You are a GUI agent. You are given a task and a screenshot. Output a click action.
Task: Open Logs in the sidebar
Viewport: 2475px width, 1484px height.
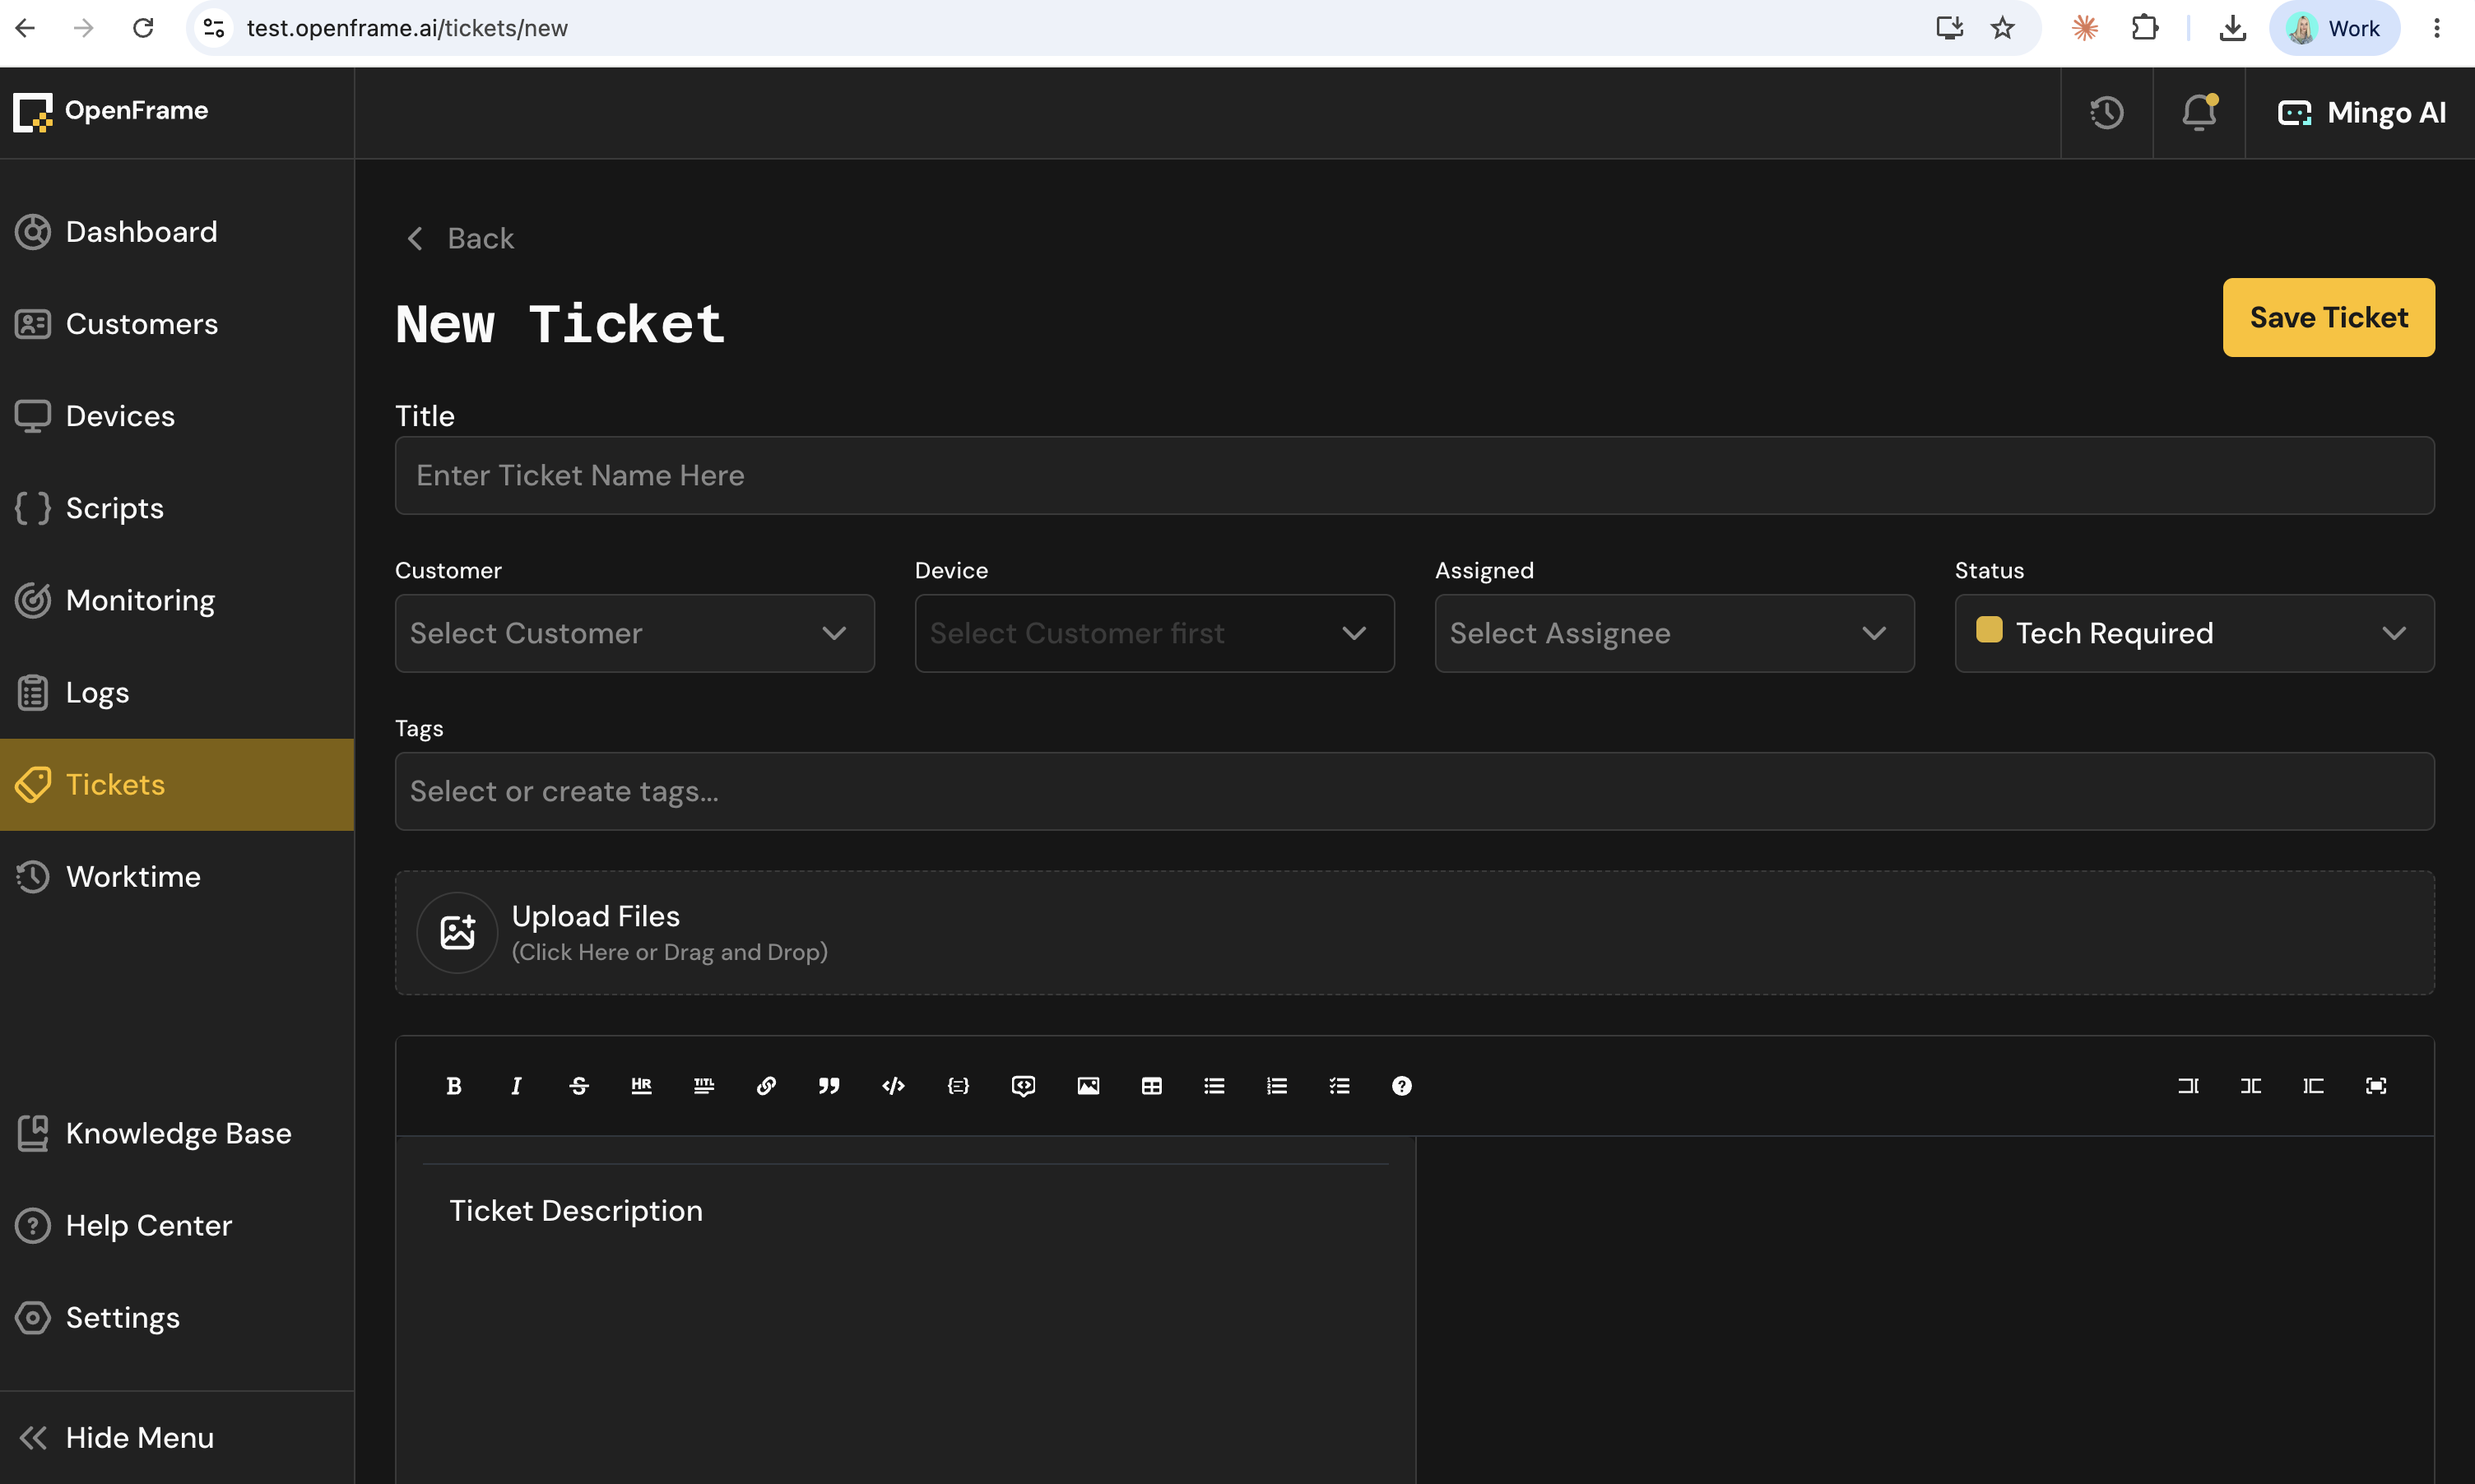coord(177,692)
